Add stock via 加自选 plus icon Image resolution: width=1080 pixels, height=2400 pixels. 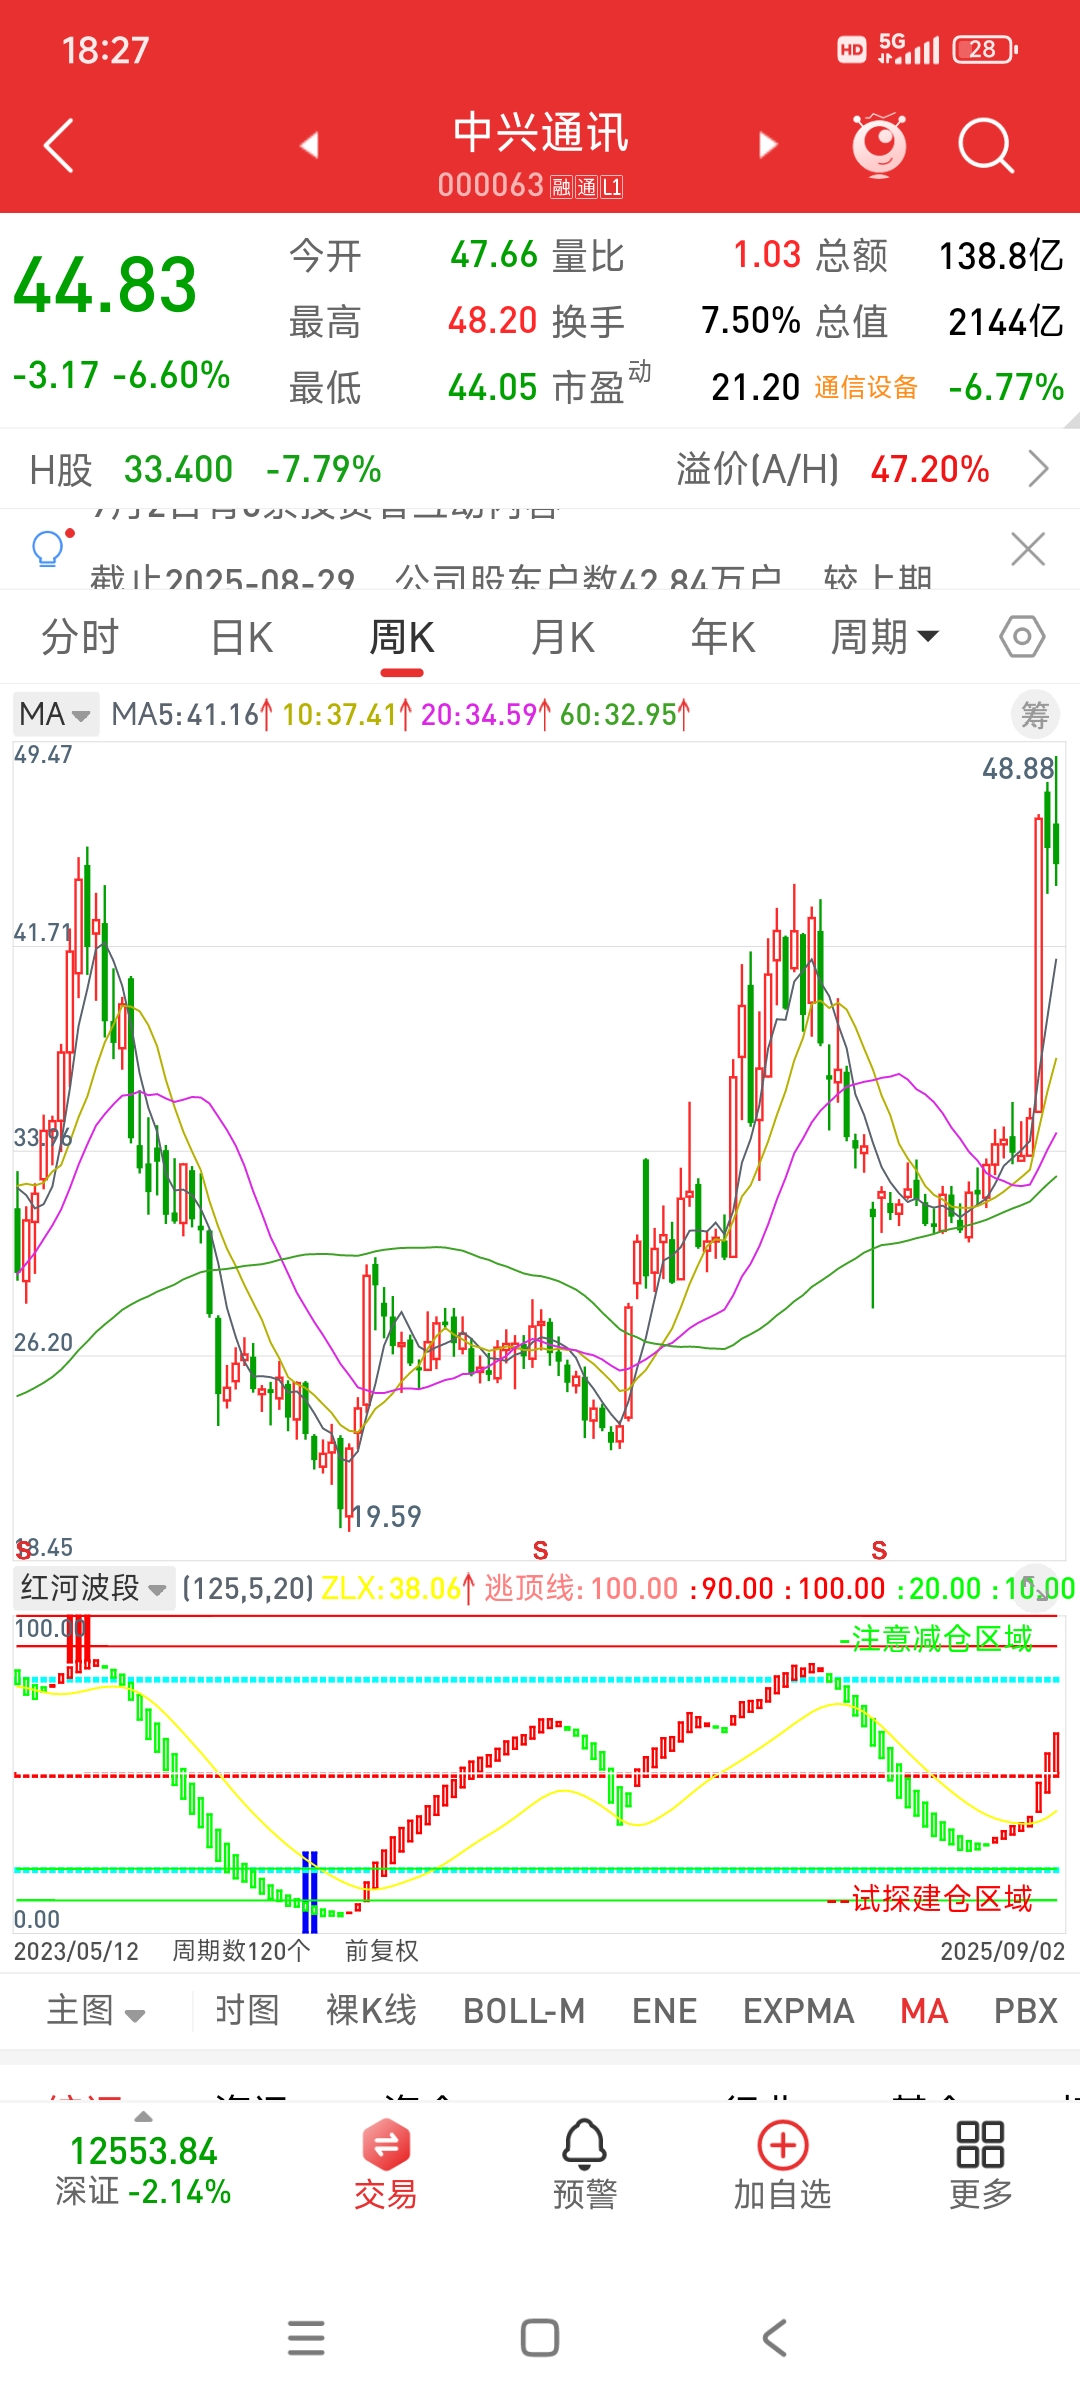click(x=783, y=2163)
